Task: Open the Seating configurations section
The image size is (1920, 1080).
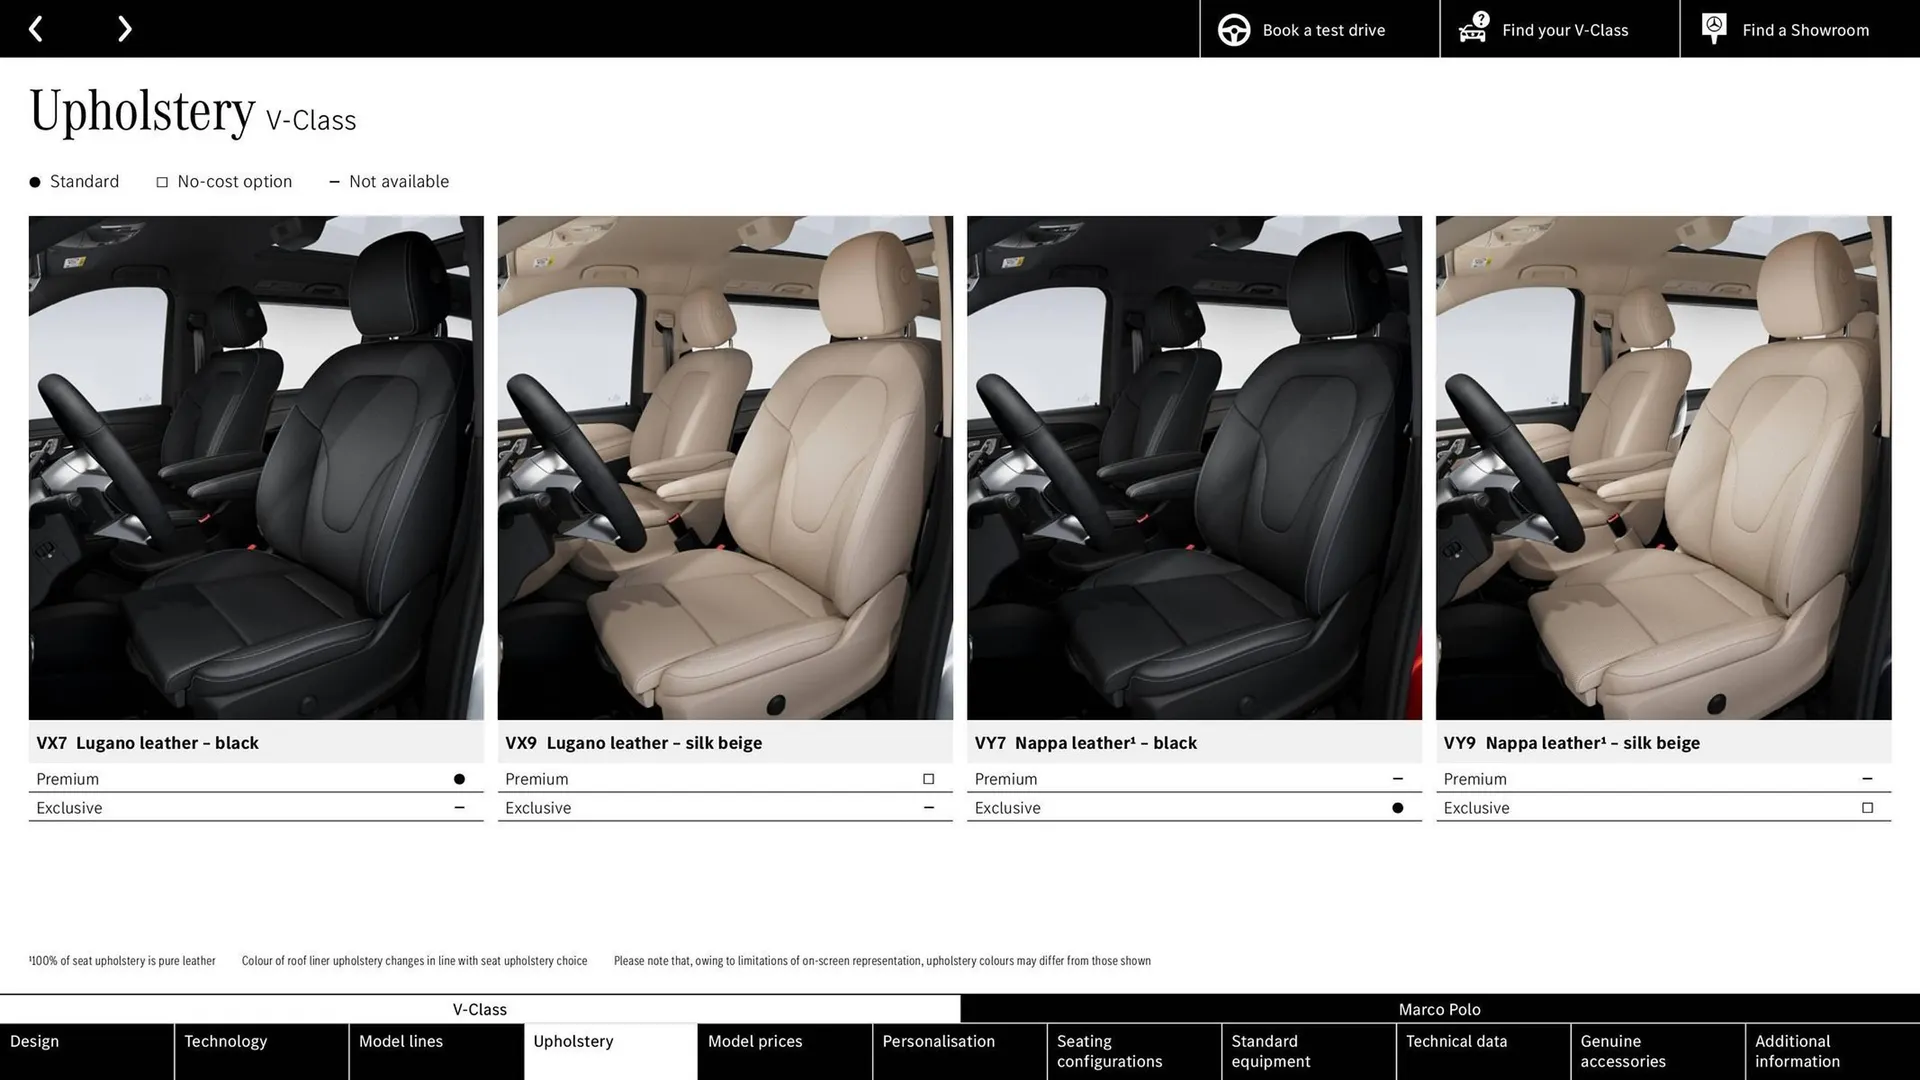Action: click(1108, 1051)
